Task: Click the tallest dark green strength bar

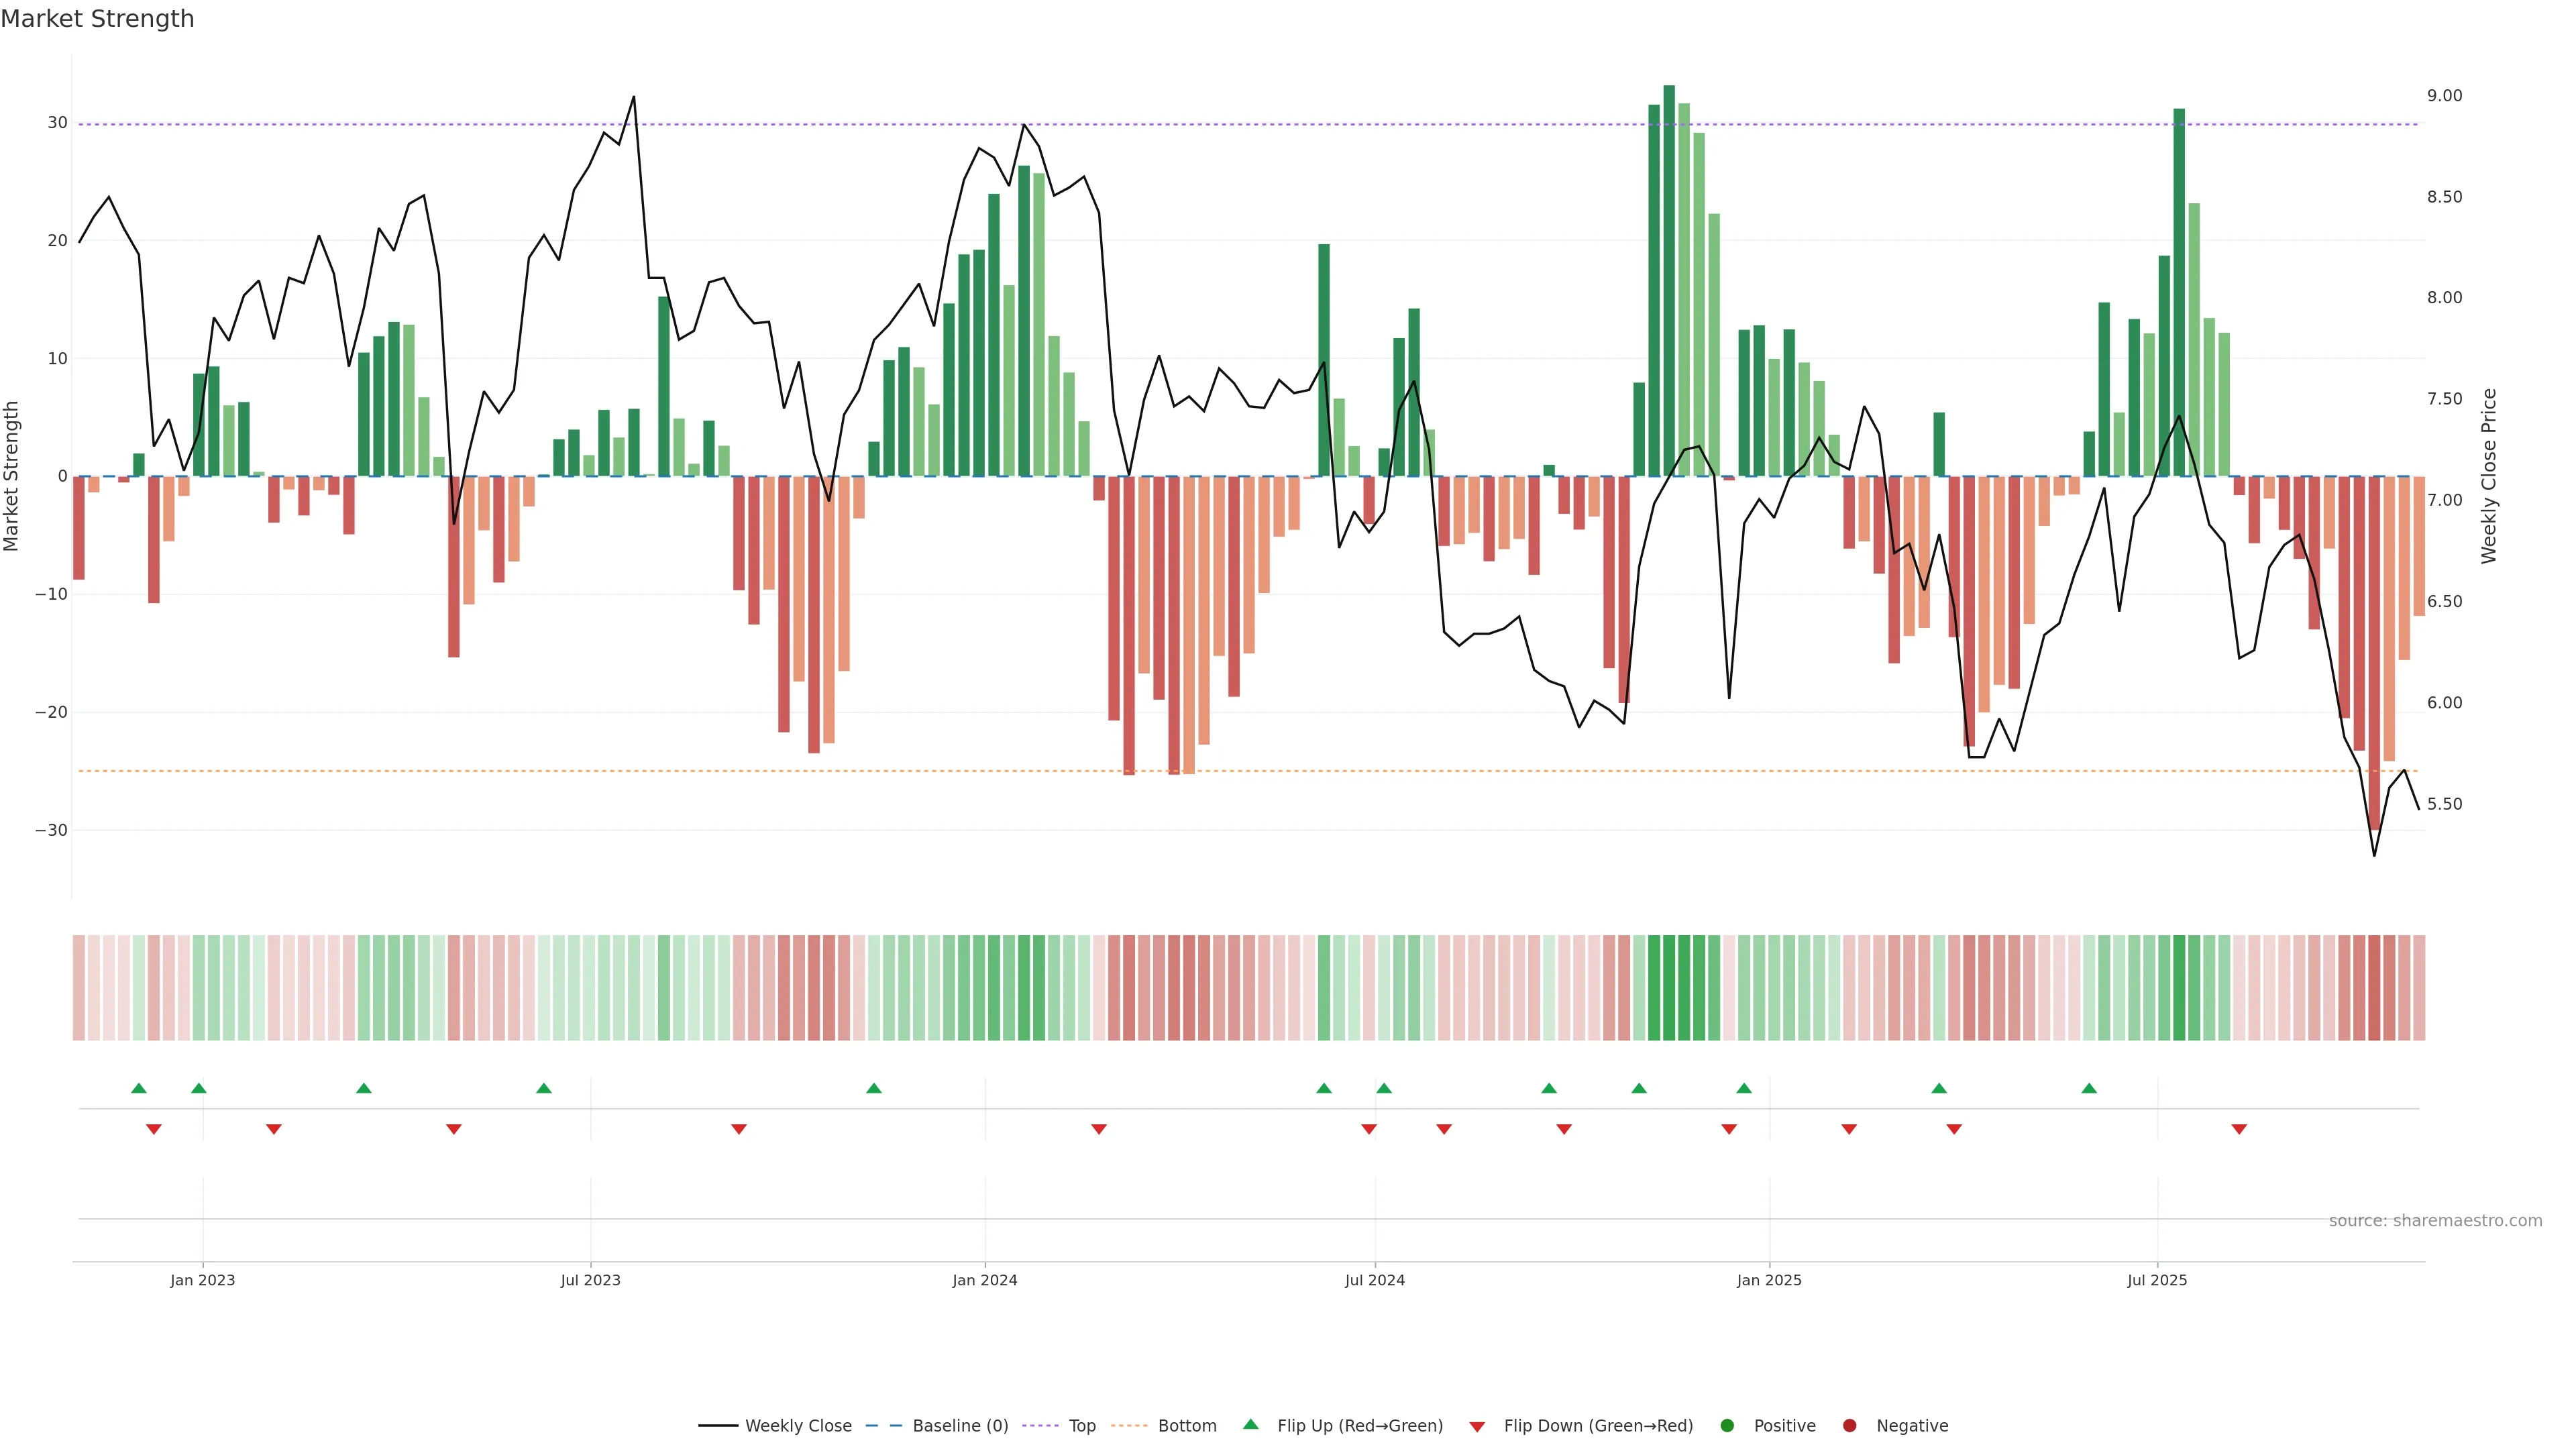Action: [x=1669, y=280]
